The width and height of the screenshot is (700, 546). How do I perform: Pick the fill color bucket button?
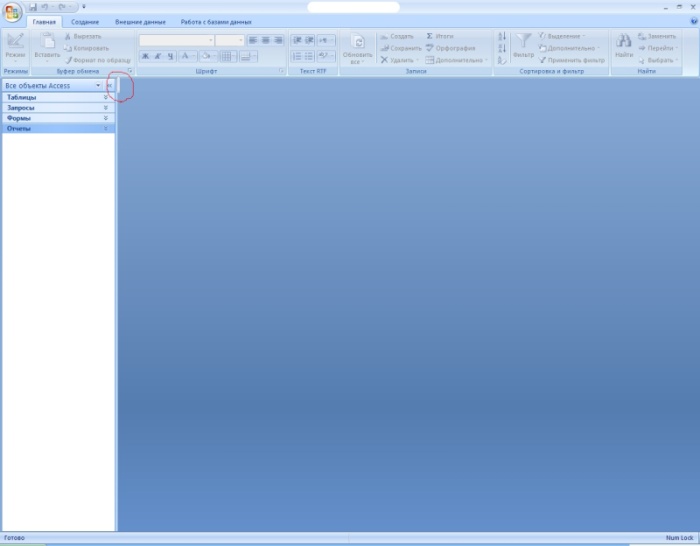tap(208, 56)
